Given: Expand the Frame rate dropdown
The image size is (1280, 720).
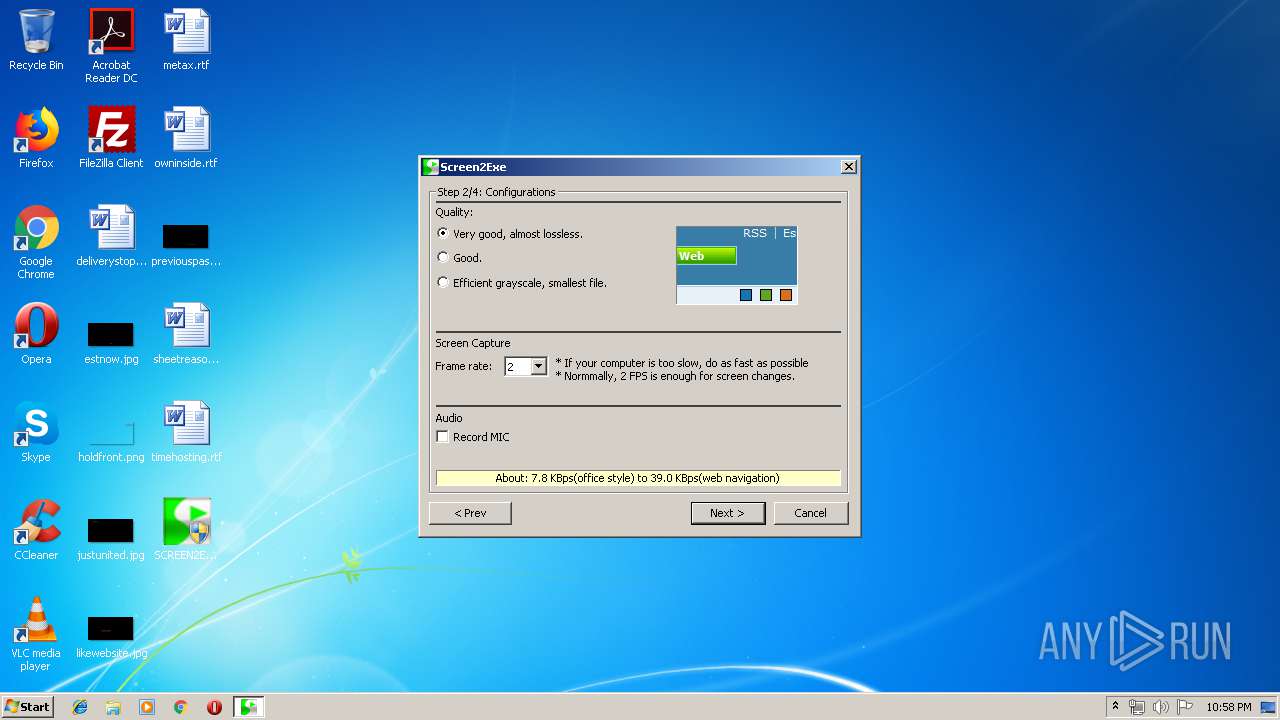Looking at the screenshot, I should (x=538, y=367).
